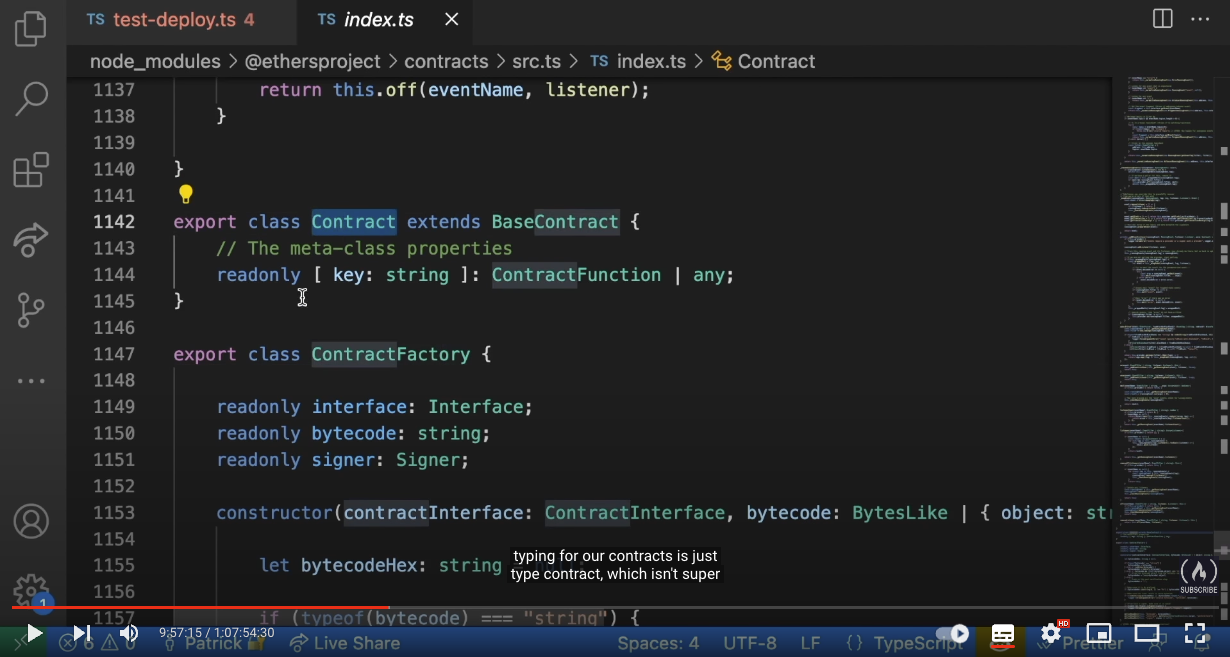Skip to the next video
Screen dimensions: 1230x657
click(82, 633)
